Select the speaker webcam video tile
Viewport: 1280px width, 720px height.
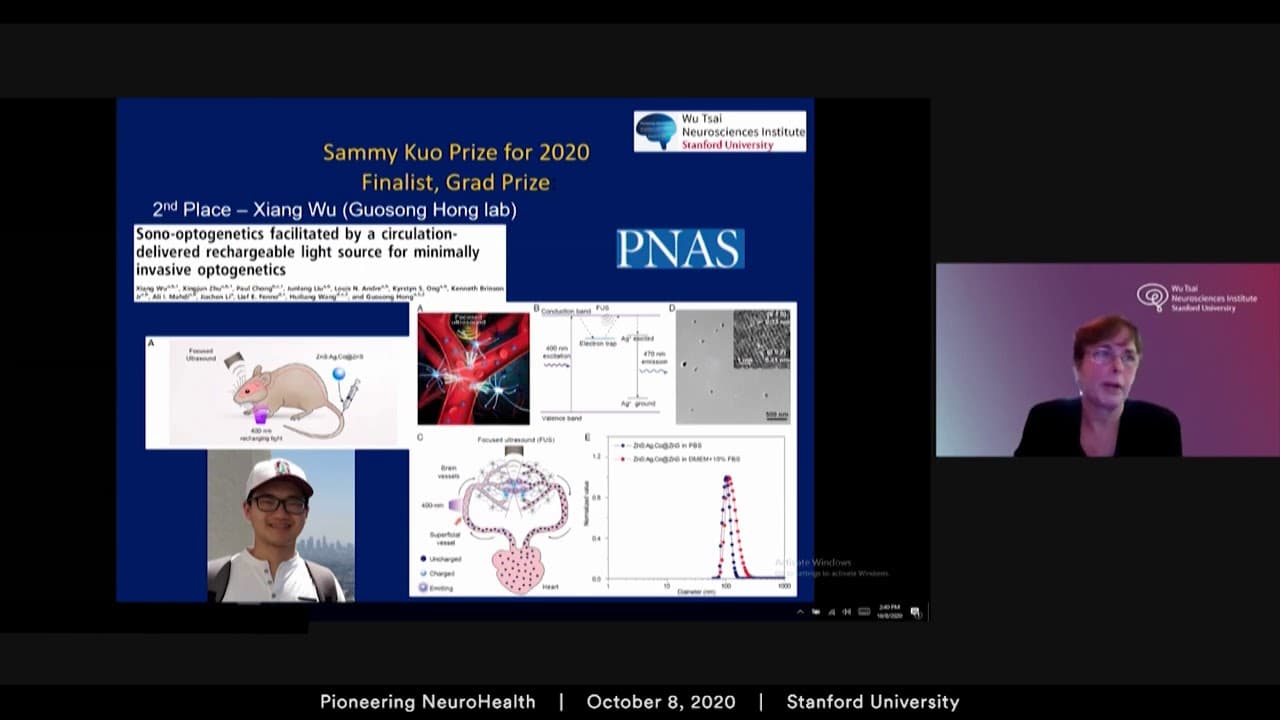coord(1107,360)
